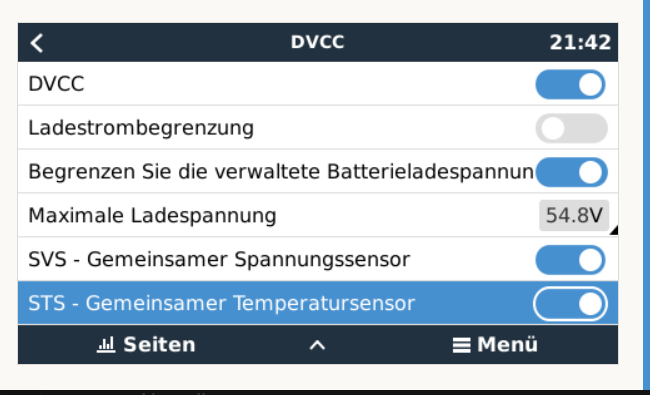Image resolution: width=650 pixels, height=395 pixels.
Task: Collapse the bottom bar with the up chevron
Action: (x=317, y=345)
